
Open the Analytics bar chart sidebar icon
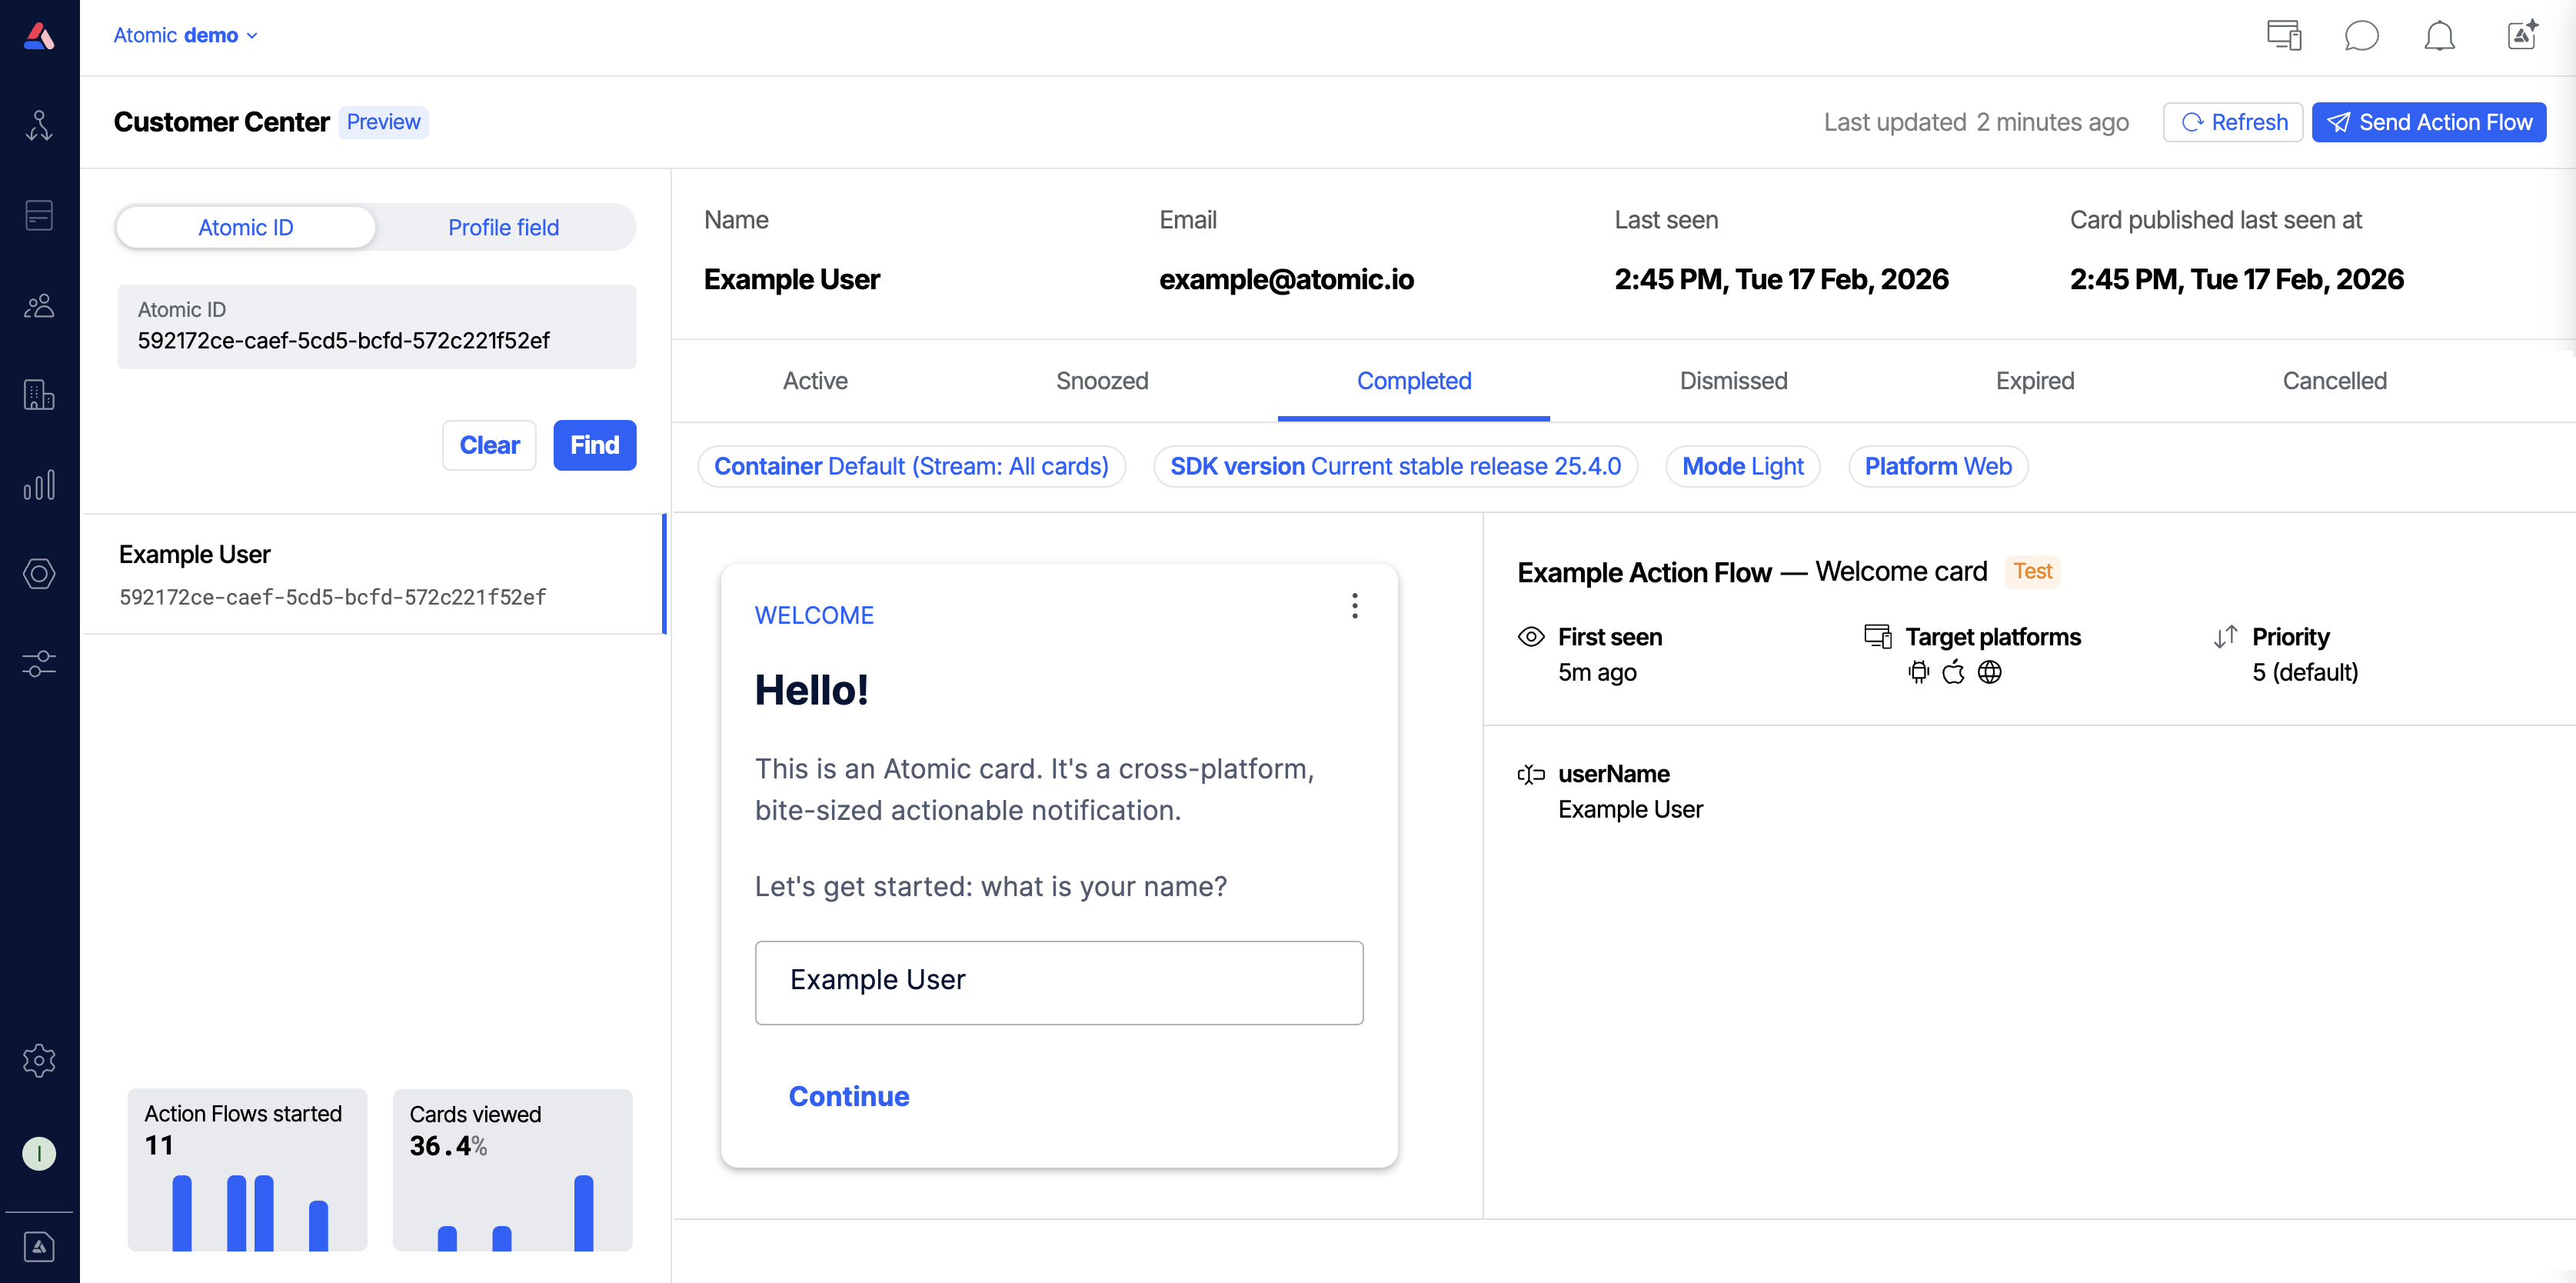39,486
